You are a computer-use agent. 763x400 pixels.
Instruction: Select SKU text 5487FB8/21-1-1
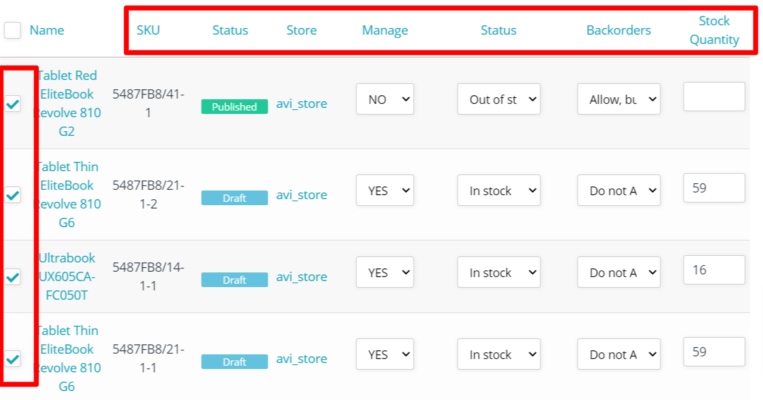pos(148,358)
